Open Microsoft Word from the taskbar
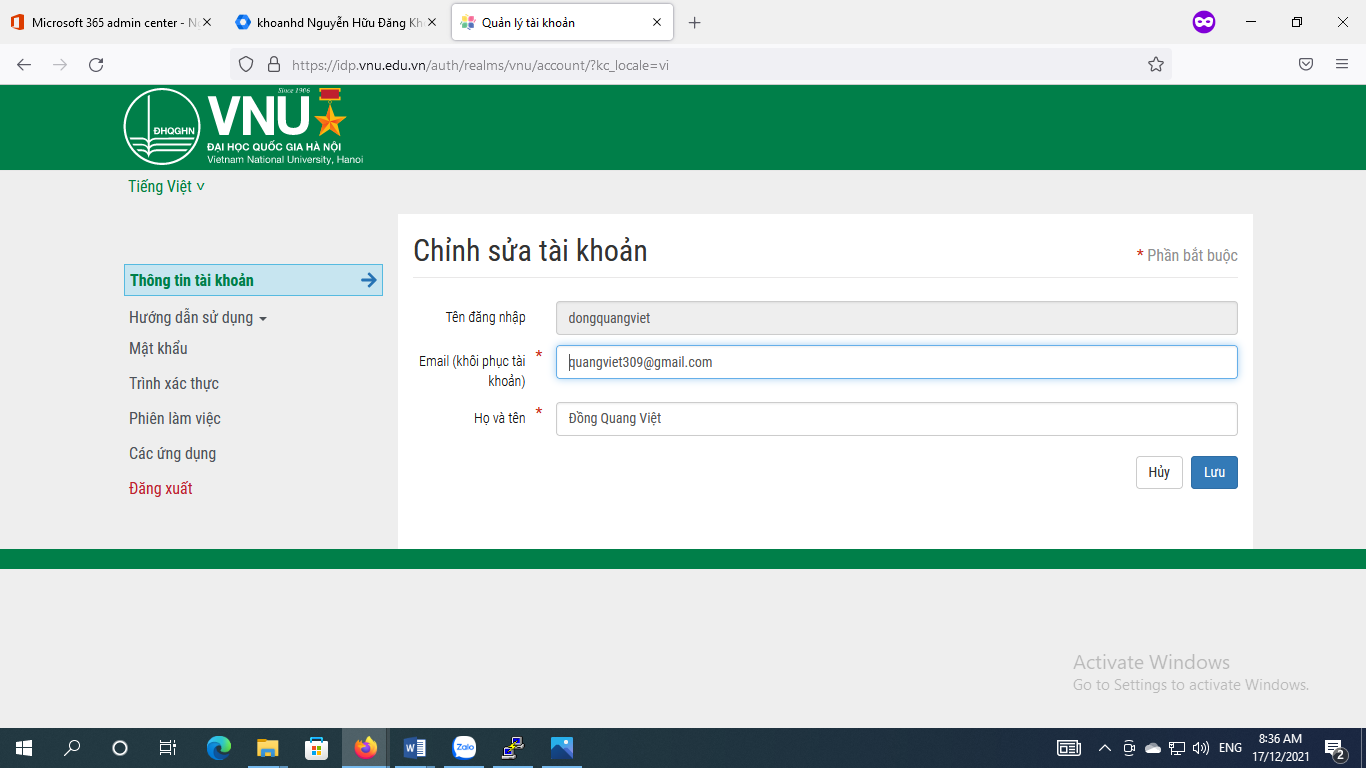This screenshot has width=1366, height=768. (415, 747)
